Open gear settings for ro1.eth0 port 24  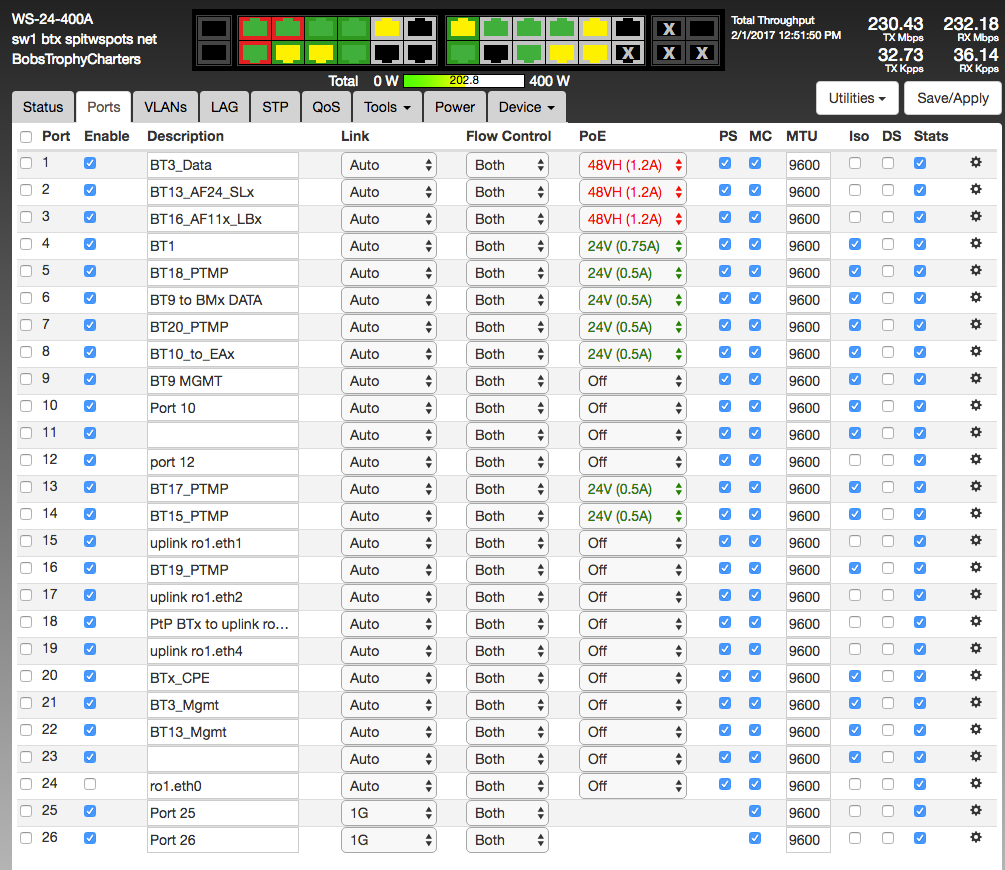pyautogui.click(x=976, y=784)
